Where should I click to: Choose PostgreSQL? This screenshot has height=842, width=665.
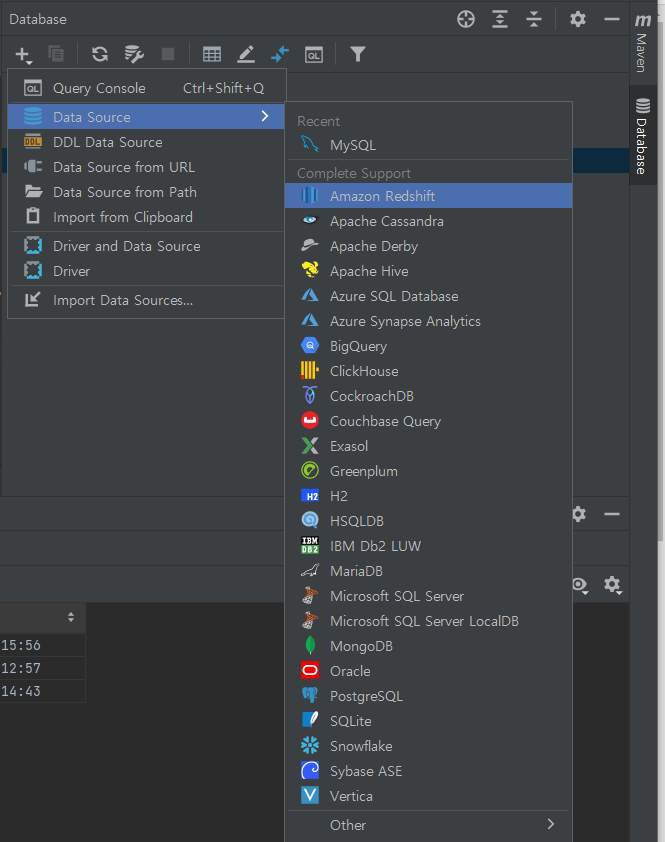pyautogui.click(x=428, y=696)
